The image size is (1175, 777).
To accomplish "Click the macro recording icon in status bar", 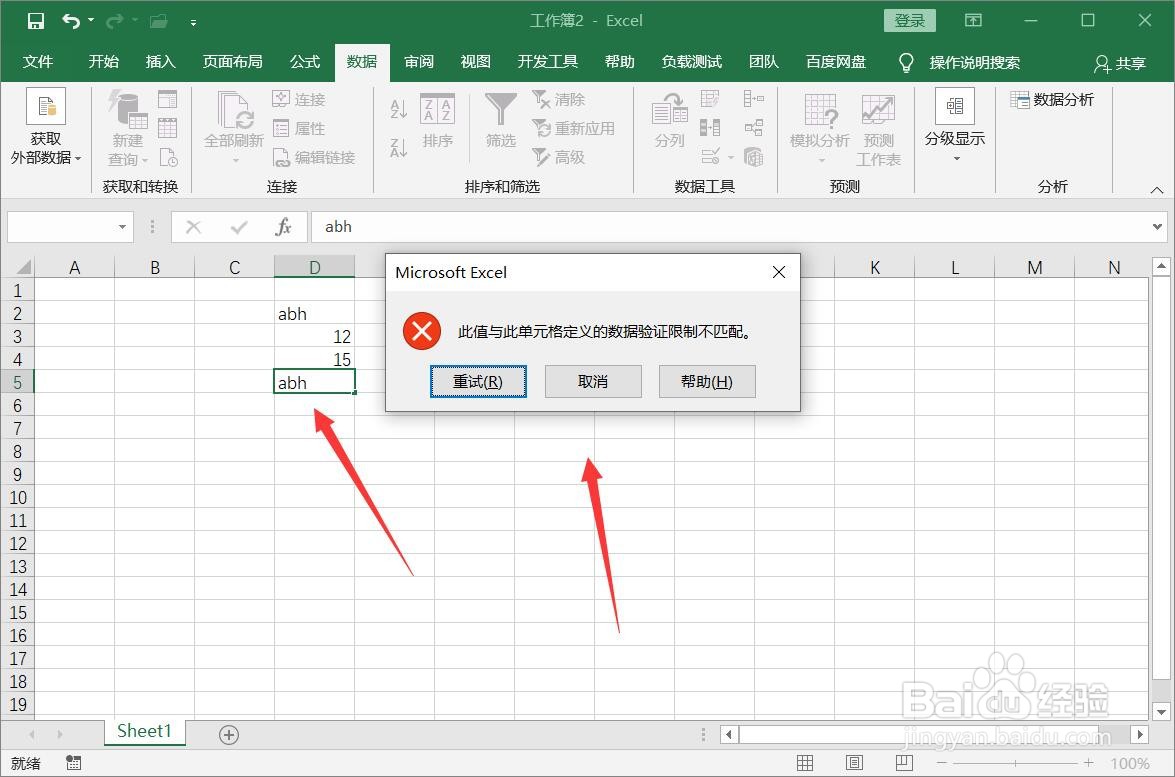I will 73,763.
